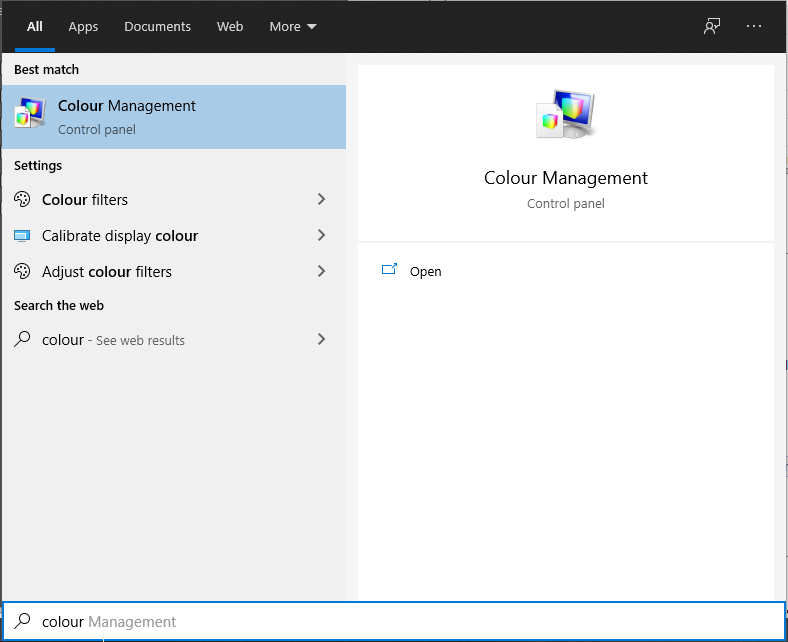The height and width of the screenshot is (642, 788).
Task: Click the Colour filters palette icon
Action: 23,199
